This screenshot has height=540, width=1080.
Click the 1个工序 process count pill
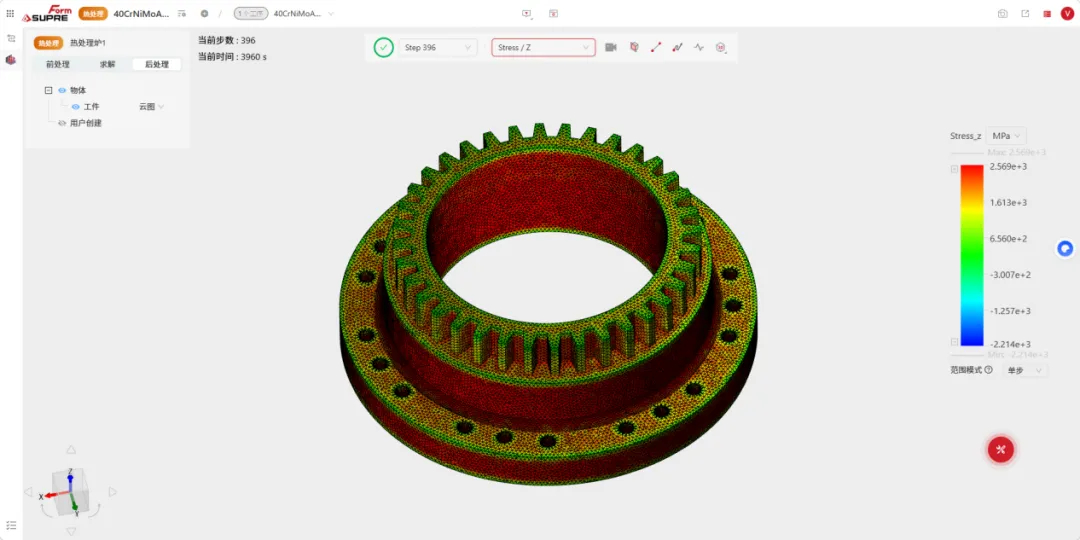point(251,13)
